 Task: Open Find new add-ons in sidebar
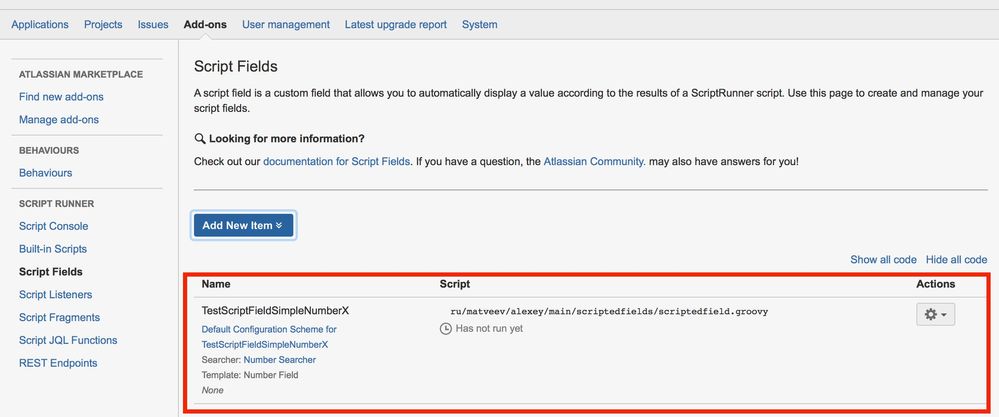[x=61, y=97]
